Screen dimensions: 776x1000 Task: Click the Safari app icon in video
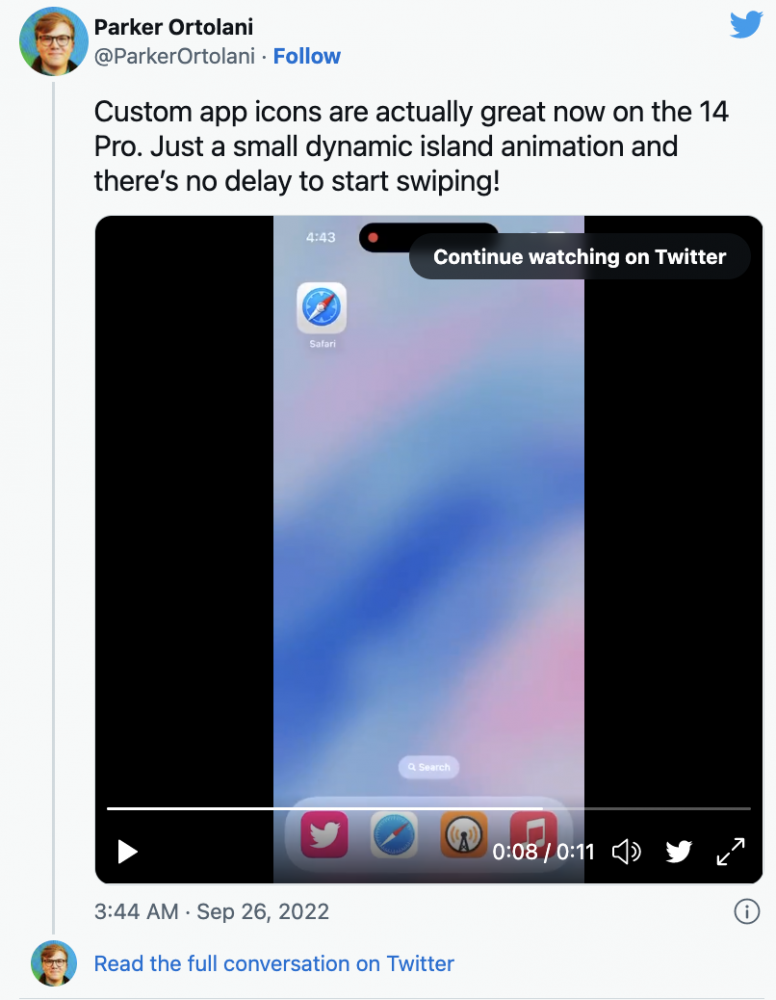click(x=322, y=308)
